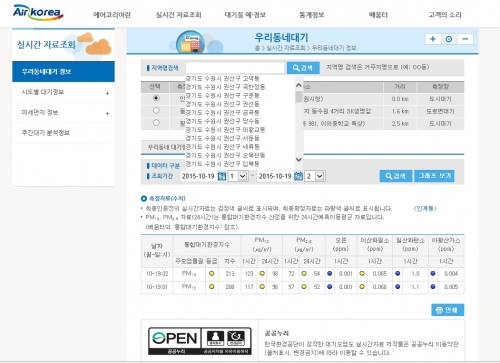The image size is (500, 363).
Task: Click the 홈 breadcrumb link
Action: coord(257,48)
